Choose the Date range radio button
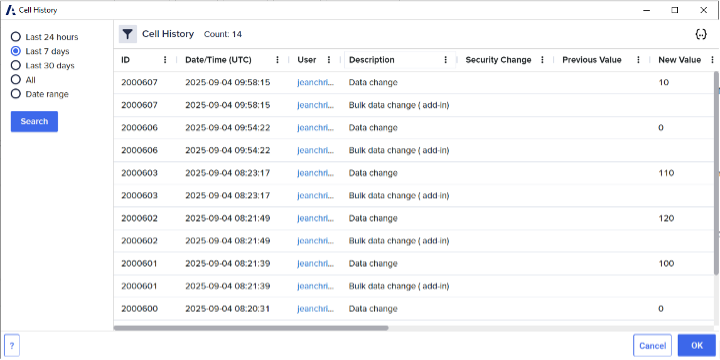This screenshot has height=360, width=720. 16,94
